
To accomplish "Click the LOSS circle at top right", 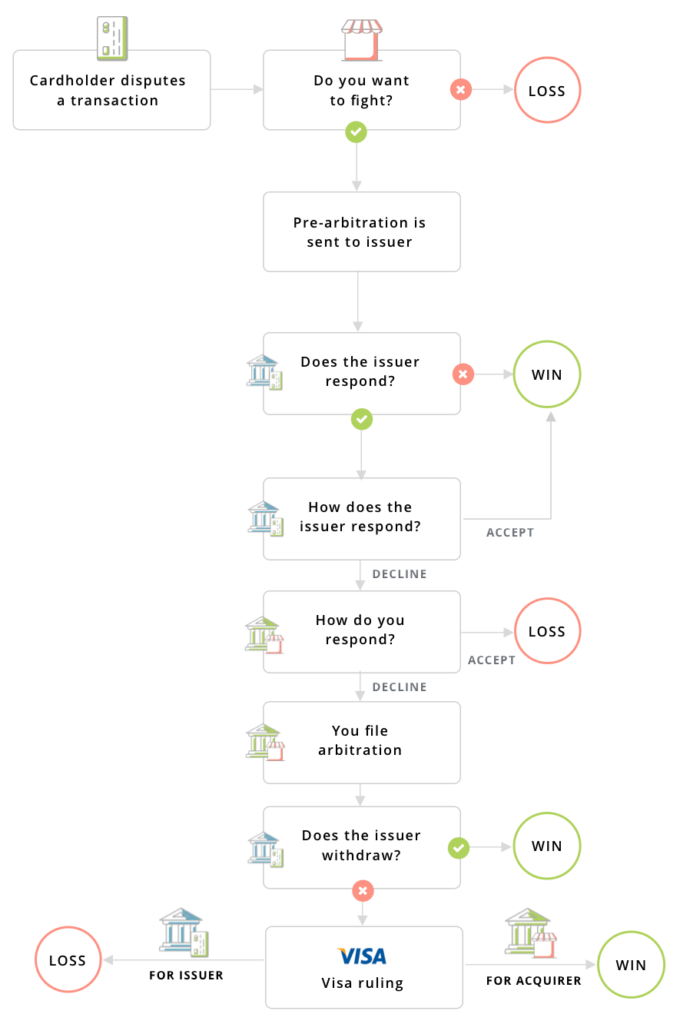I will tap(547, 91).
